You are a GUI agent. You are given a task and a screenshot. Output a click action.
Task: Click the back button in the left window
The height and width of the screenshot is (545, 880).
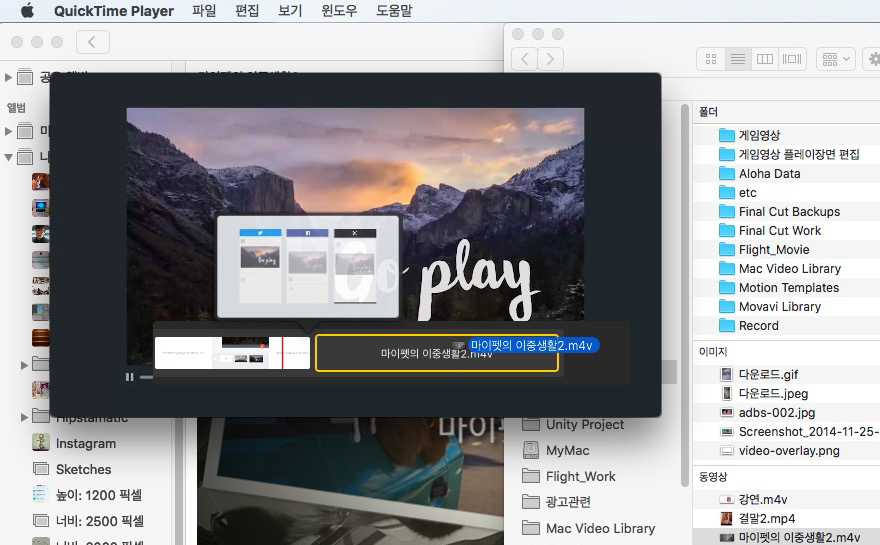click(92, 42)
